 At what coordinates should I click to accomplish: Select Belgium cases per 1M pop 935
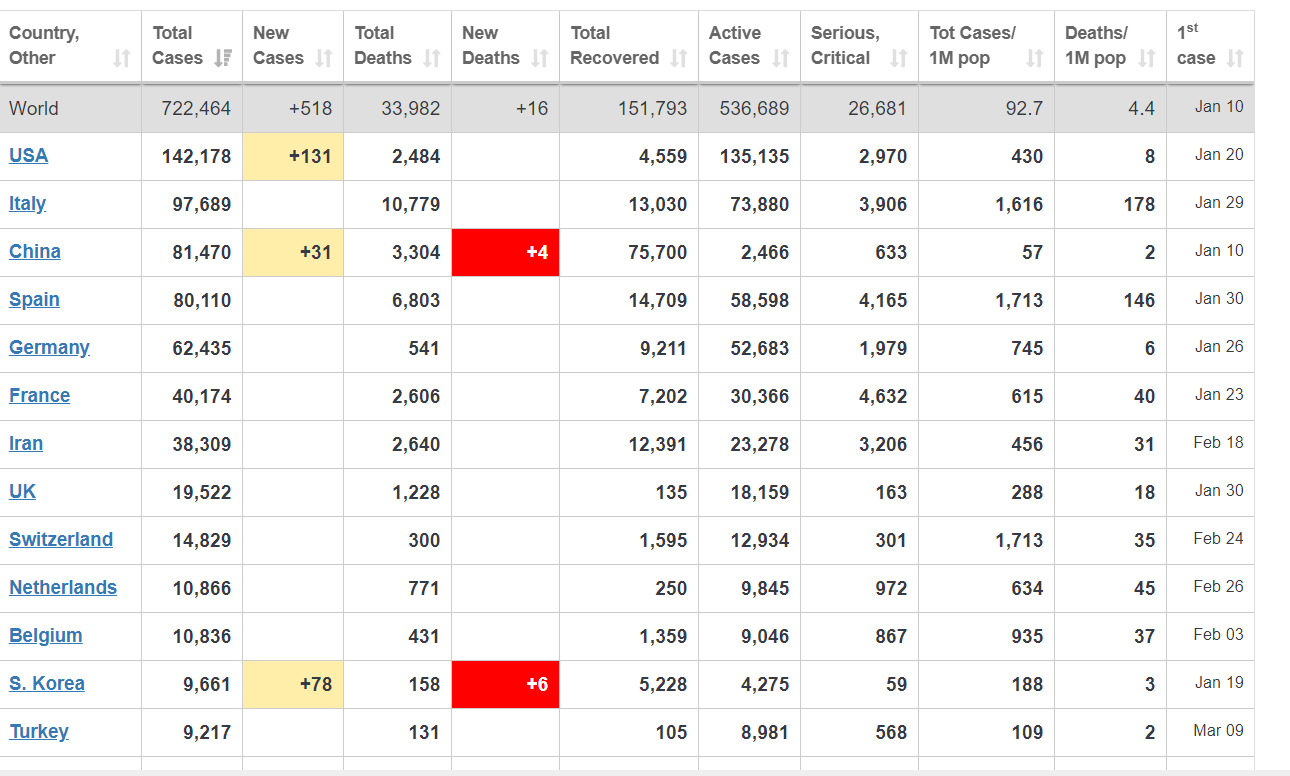[x=1027, y=636]
